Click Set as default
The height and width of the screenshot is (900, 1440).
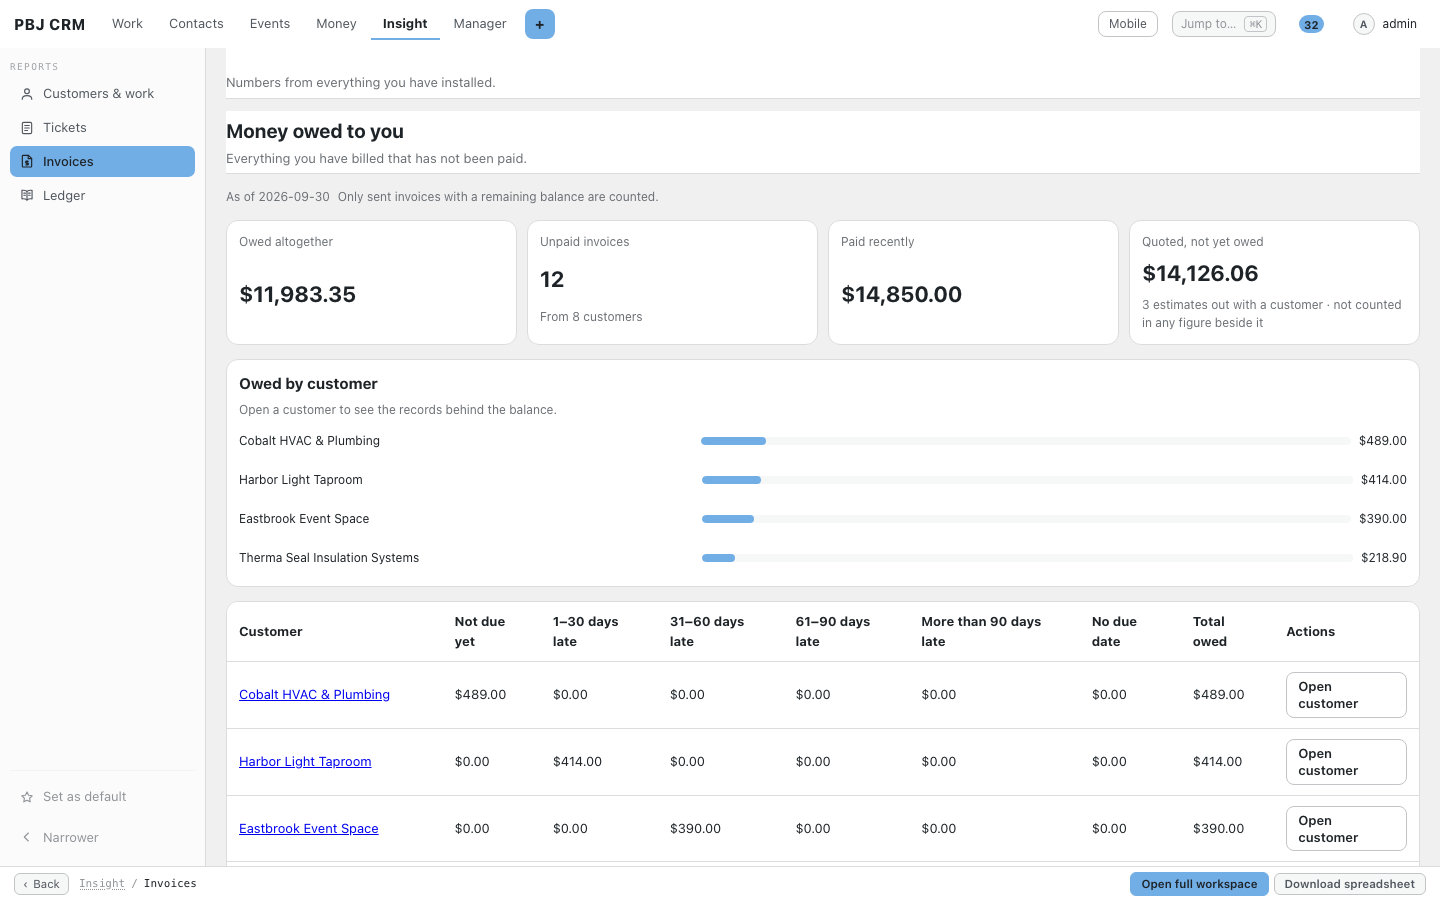102,797
